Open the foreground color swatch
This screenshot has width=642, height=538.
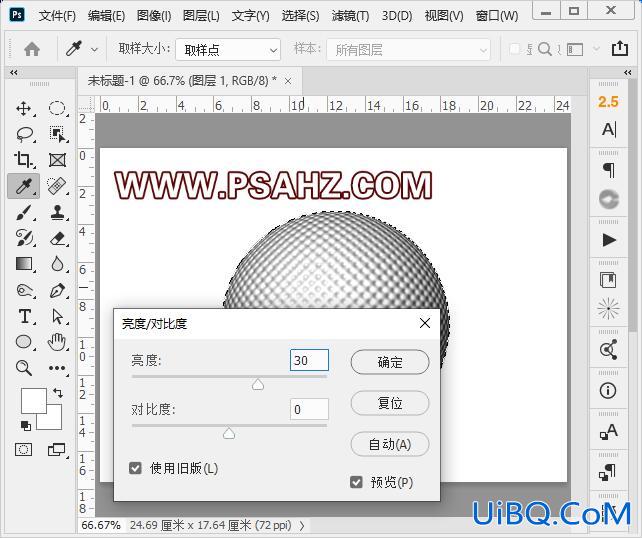click(34, 400)
